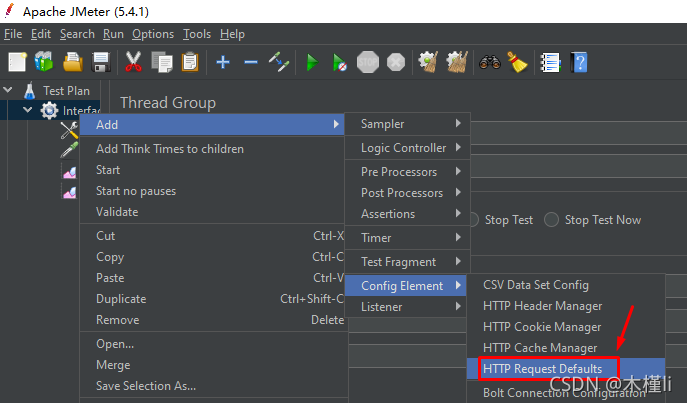Click the Copy icon in toolbar
687x403 pixels.
pyautogui.click(x=162, y=62)
